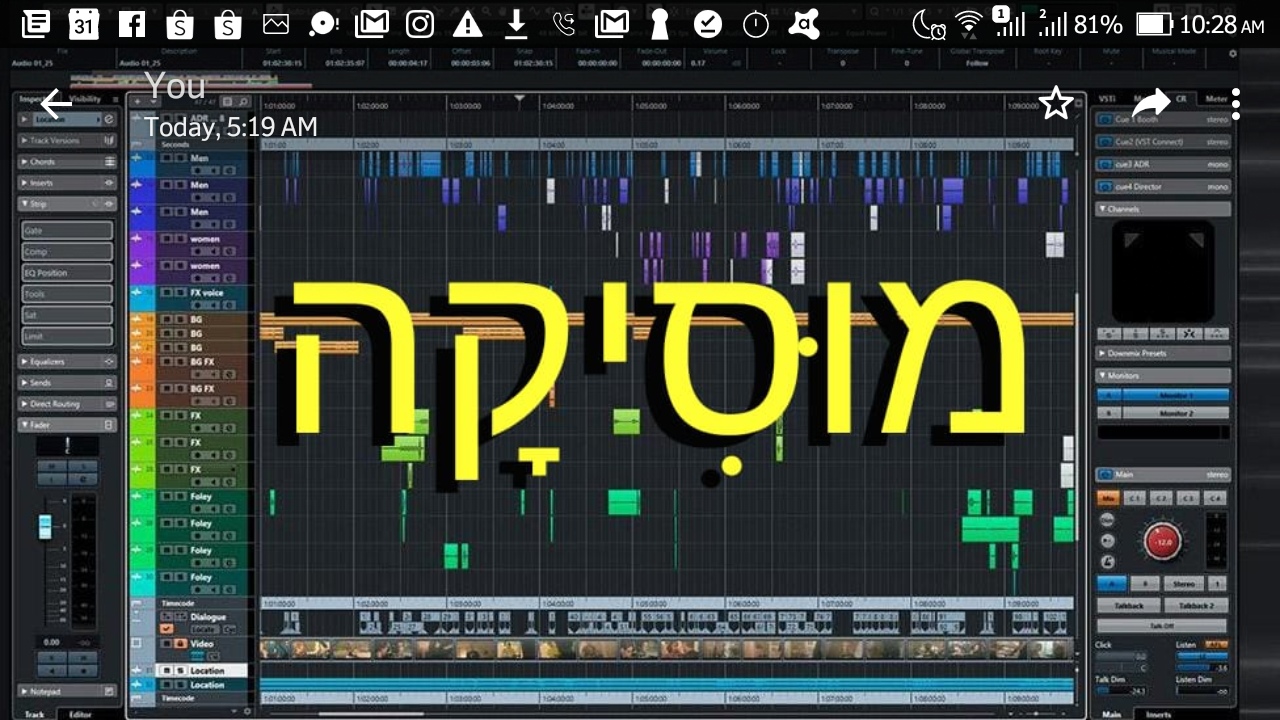The image size is (1280, 720).
Task: Toggle the Main stereo power button
Action: point(1105,475)
